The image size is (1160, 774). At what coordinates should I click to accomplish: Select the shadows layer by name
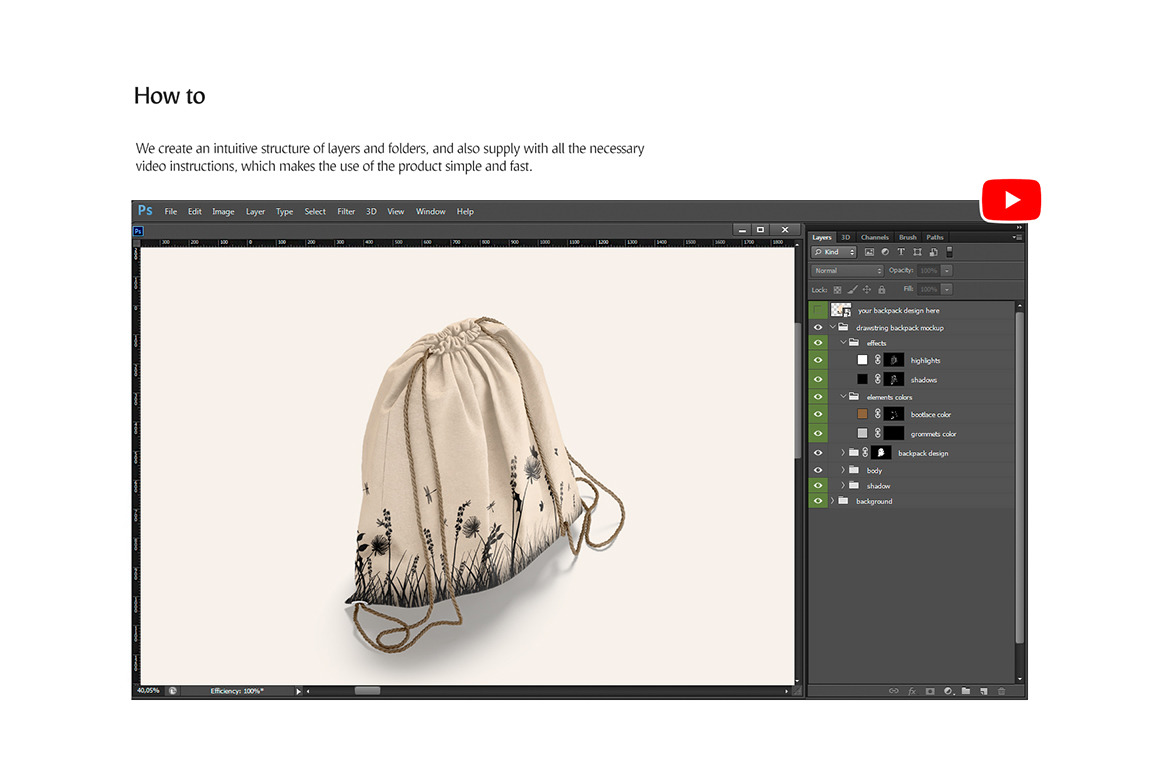click(923, 380)
